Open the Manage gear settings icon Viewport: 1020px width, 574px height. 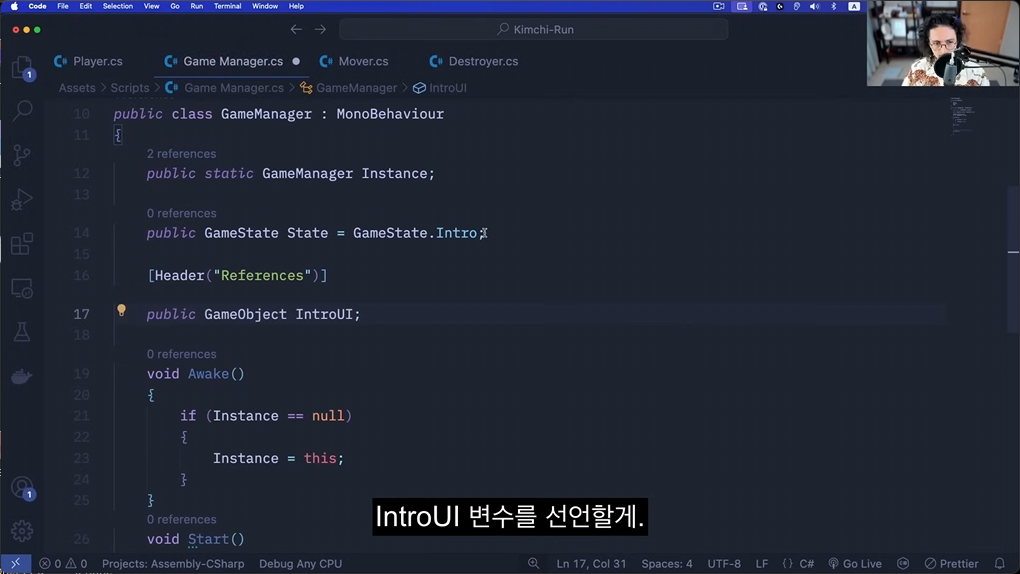[21, 531]
